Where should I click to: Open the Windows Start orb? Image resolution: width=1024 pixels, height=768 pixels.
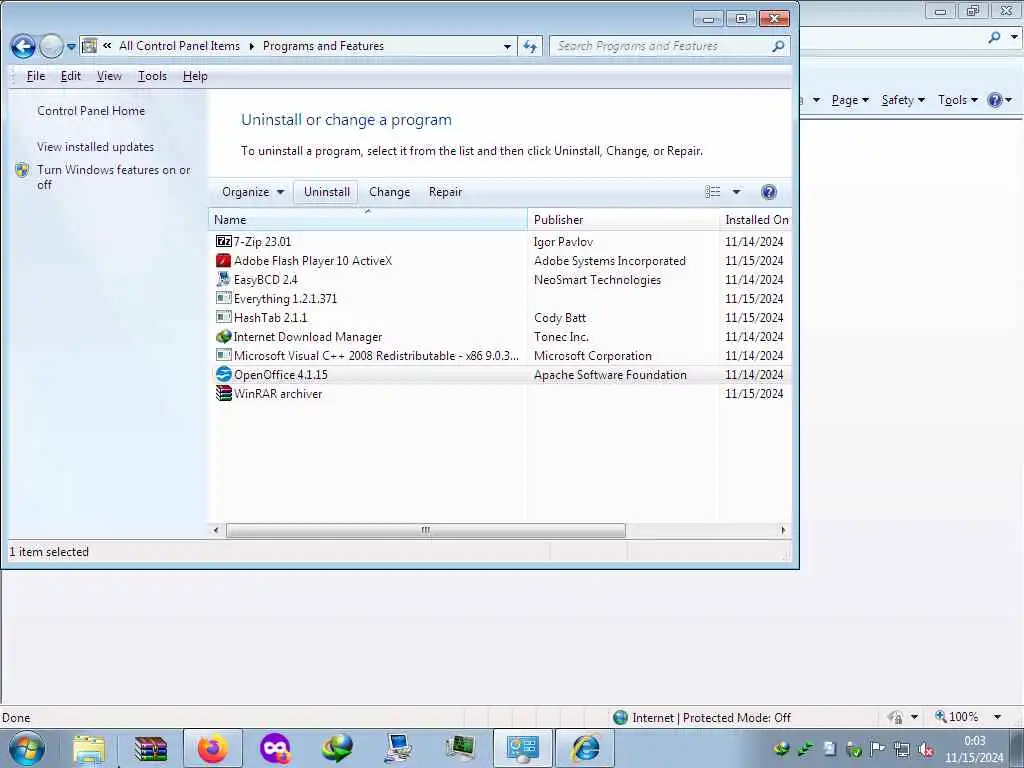(27, 748)
